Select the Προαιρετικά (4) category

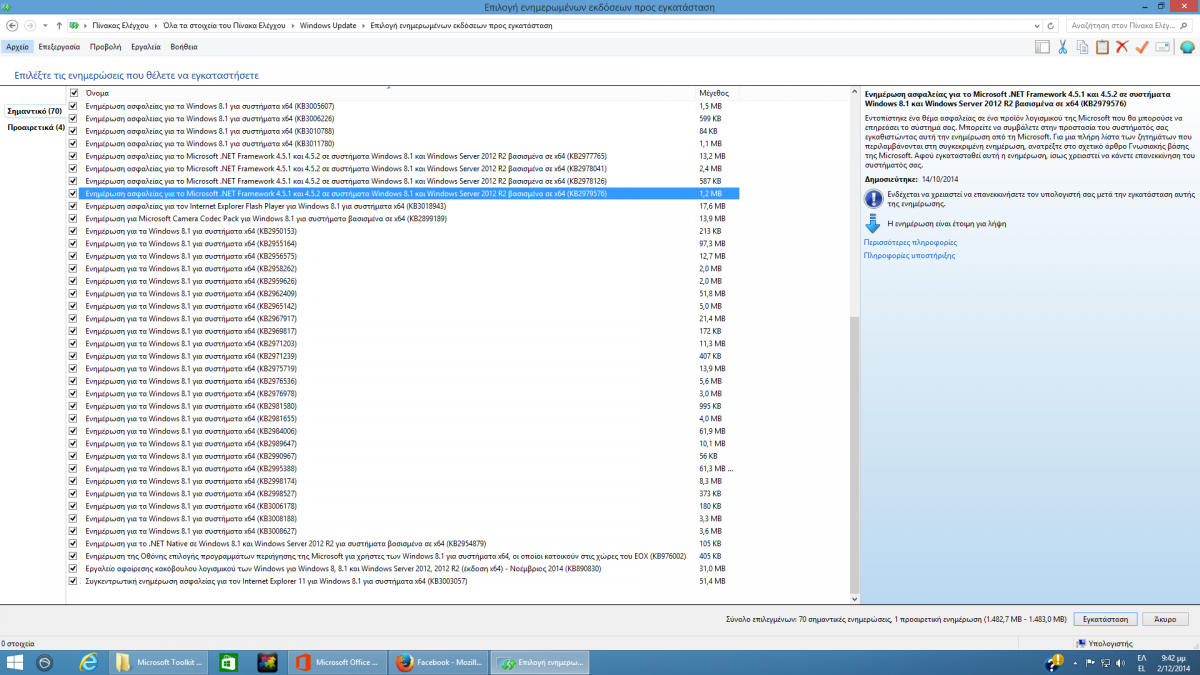36,127
